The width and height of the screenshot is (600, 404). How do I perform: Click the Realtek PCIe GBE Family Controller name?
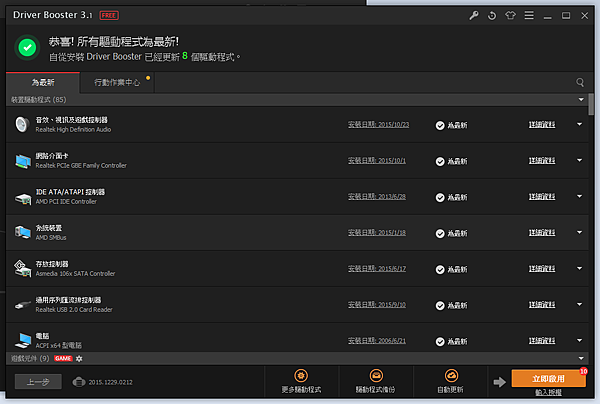81,166
